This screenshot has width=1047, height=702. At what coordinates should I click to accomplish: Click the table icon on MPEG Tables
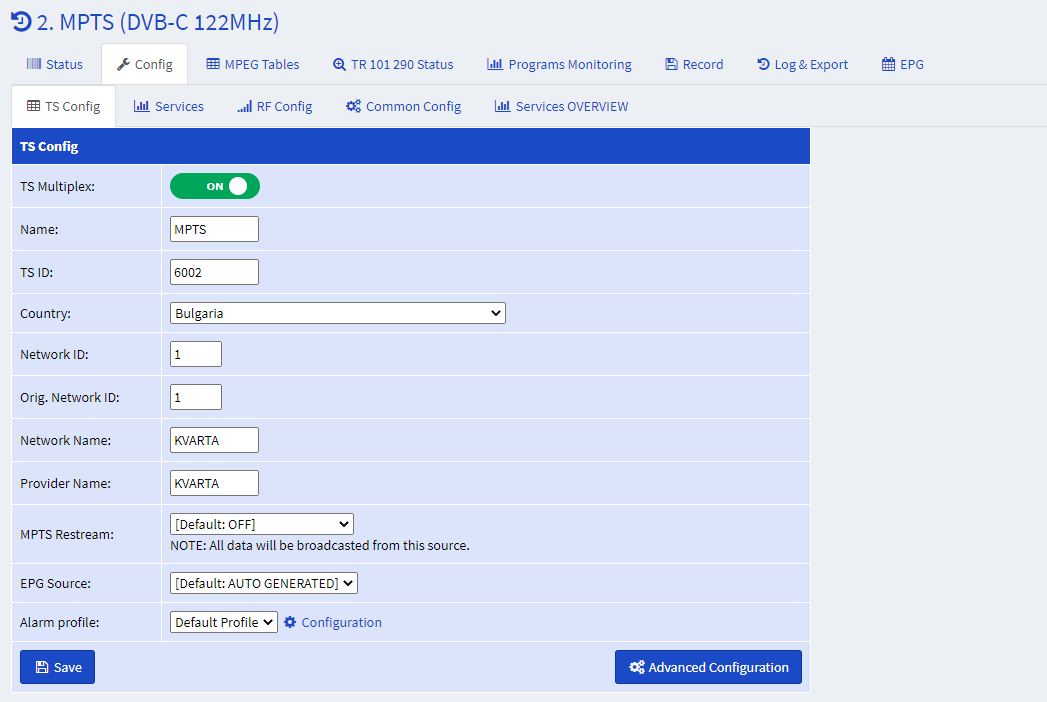click(x=213, y=63)
